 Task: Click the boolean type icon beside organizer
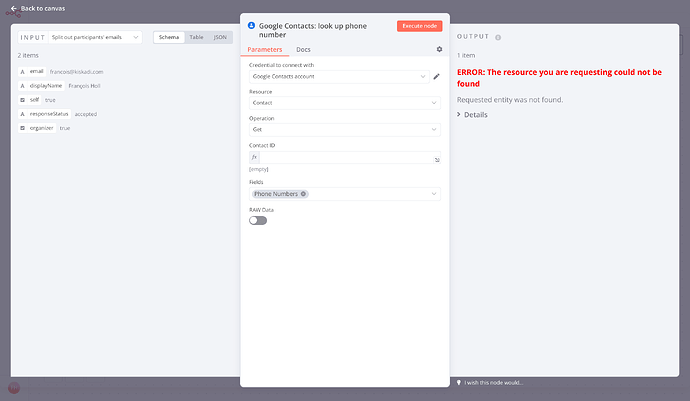pos(22,128)
